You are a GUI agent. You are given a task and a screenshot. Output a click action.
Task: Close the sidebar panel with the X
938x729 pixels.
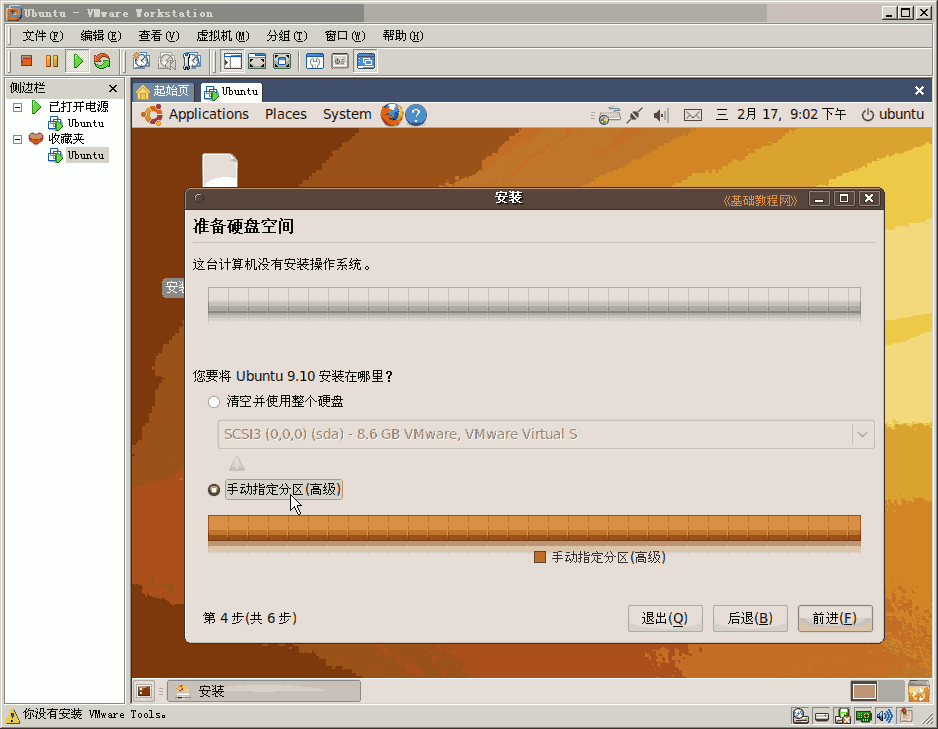[113, 89]
